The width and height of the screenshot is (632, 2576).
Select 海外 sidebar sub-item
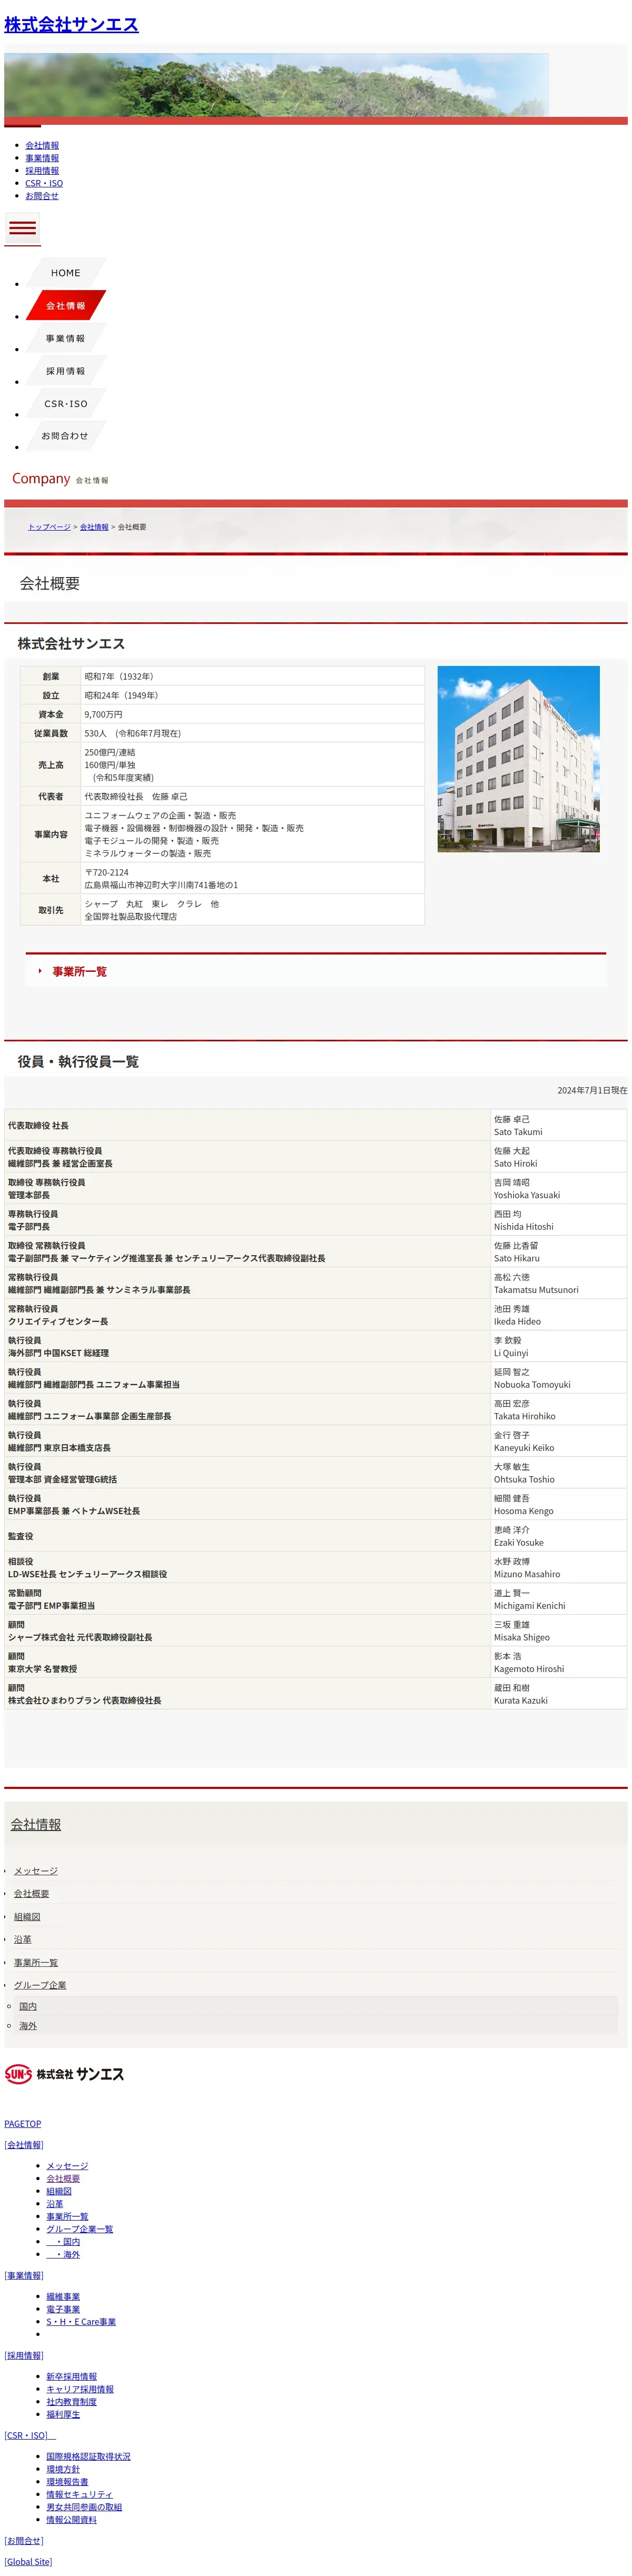coord(28,2026)
